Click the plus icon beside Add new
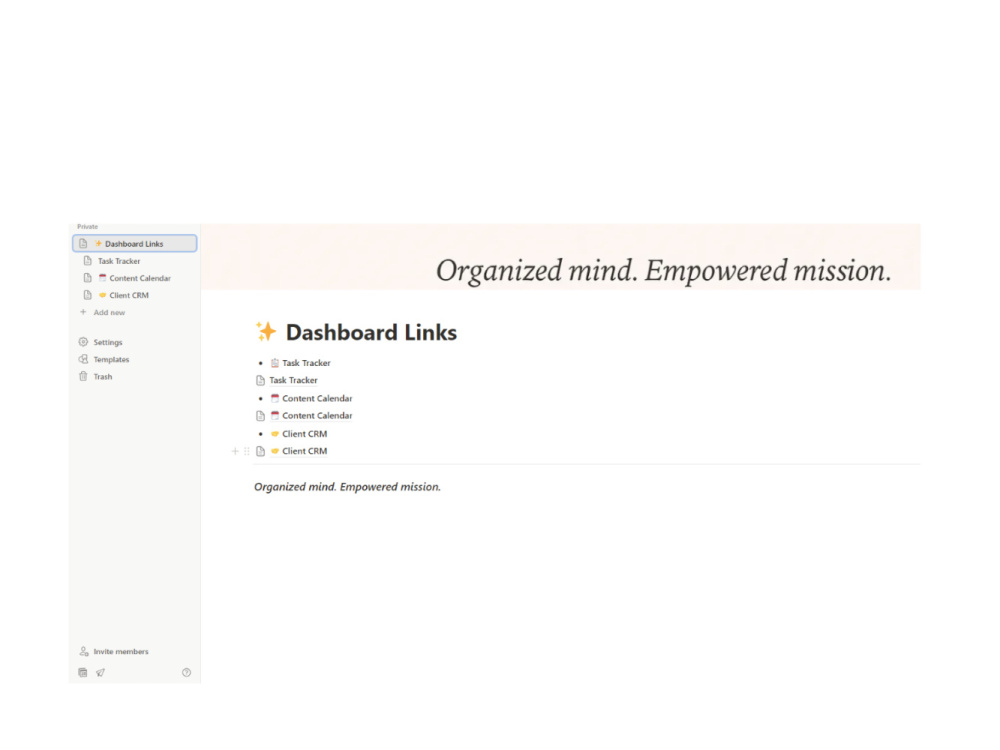1000x750 pixels. [x=83, y=312]
